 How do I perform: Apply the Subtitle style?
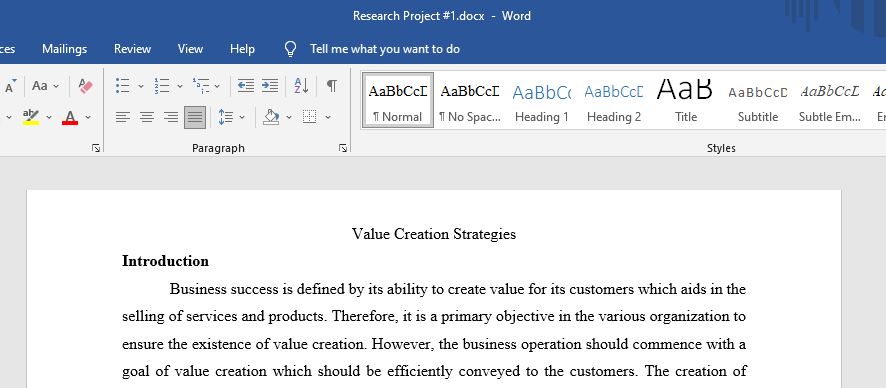(758, 100)
